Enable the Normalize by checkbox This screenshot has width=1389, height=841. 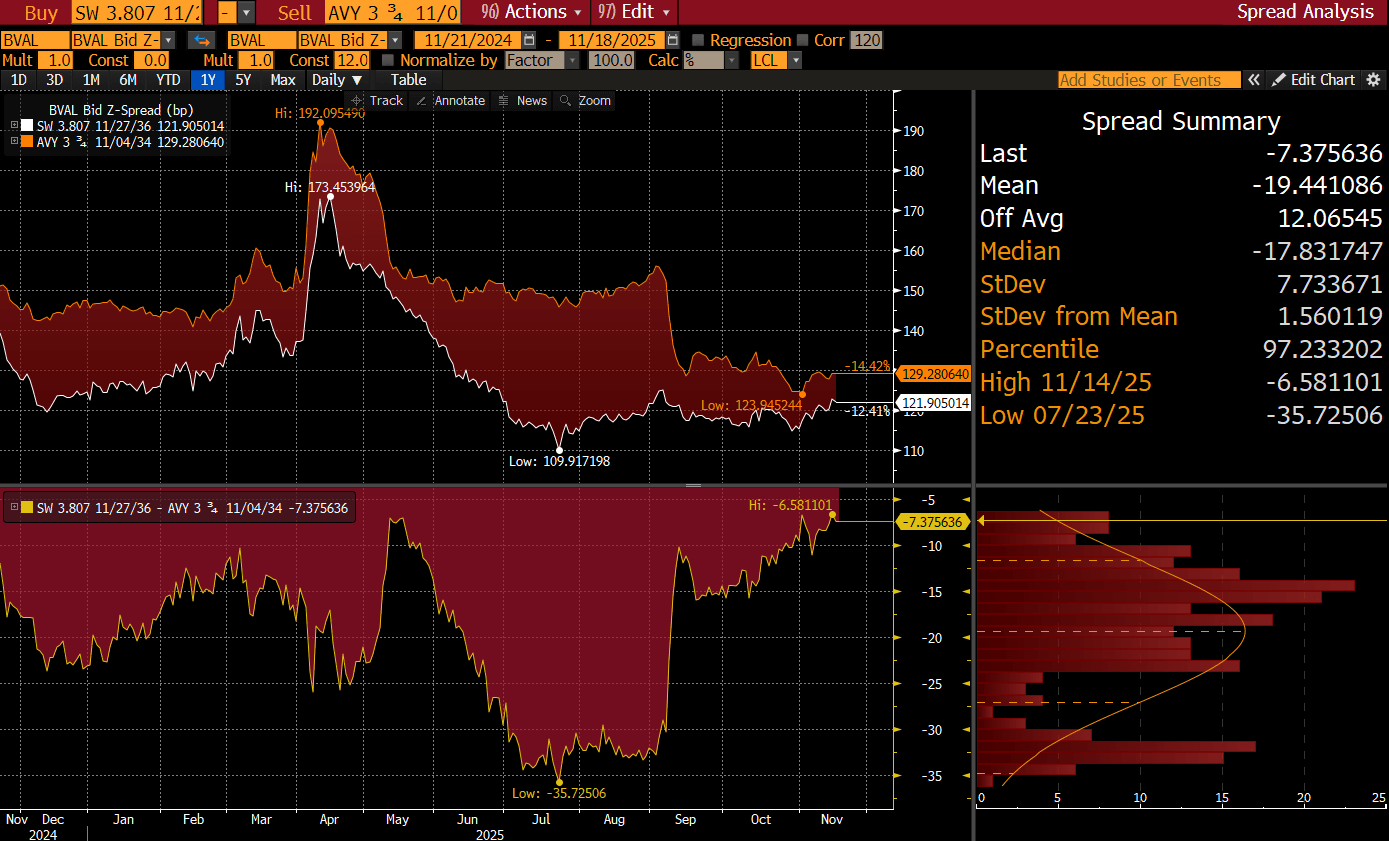tap(388, 60)
